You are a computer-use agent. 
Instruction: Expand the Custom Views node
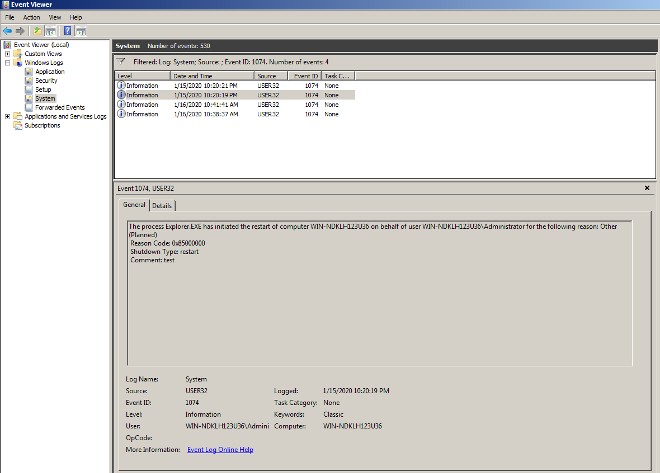(8, 54)
